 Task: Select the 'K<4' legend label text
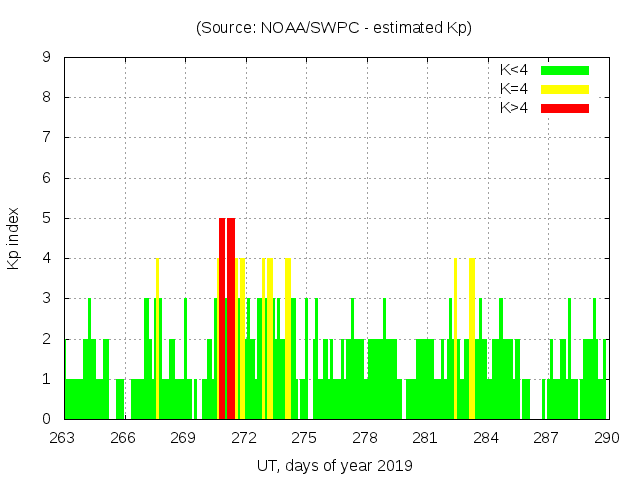pyautogui.click(x=514, y=70)
